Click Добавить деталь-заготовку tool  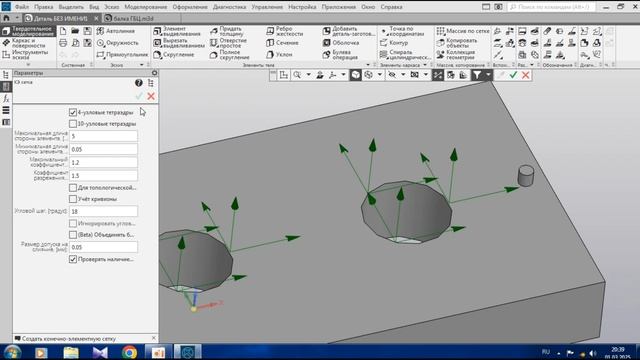pos(349,31)
